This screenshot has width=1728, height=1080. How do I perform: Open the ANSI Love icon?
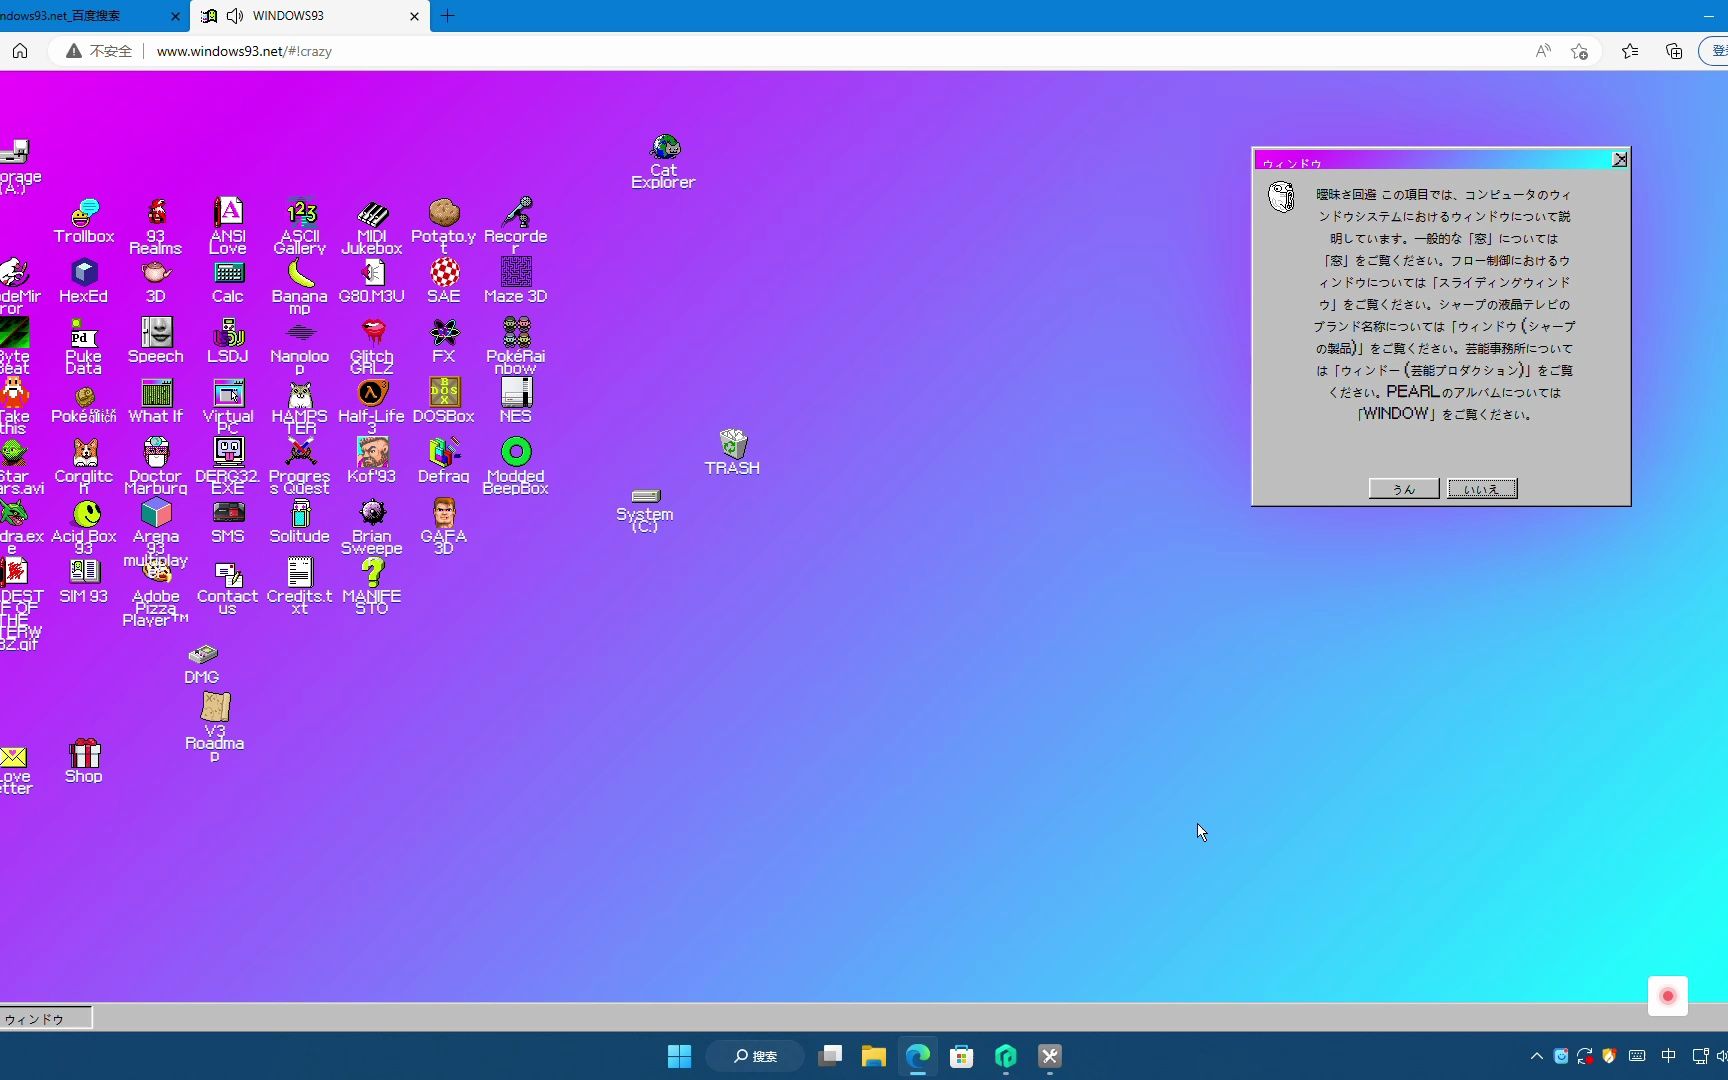pyautogui.click(x=228, y=226)
